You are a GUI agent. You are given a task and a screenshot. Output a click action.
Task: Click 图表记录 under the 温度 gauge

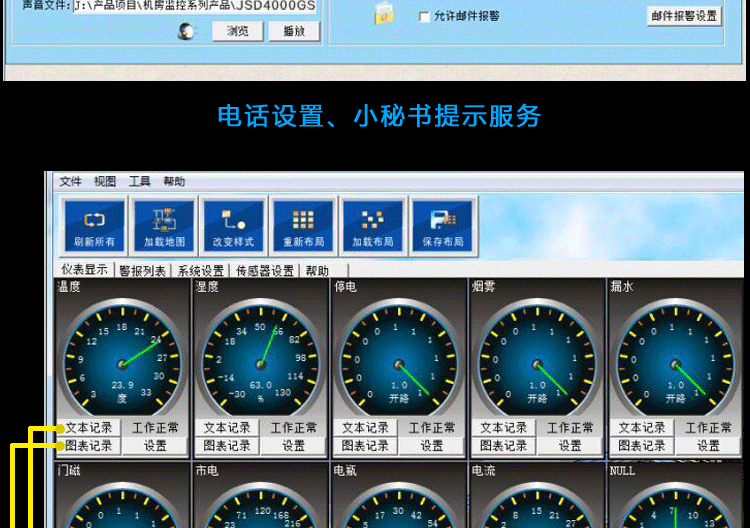click(x=89, y=446)
